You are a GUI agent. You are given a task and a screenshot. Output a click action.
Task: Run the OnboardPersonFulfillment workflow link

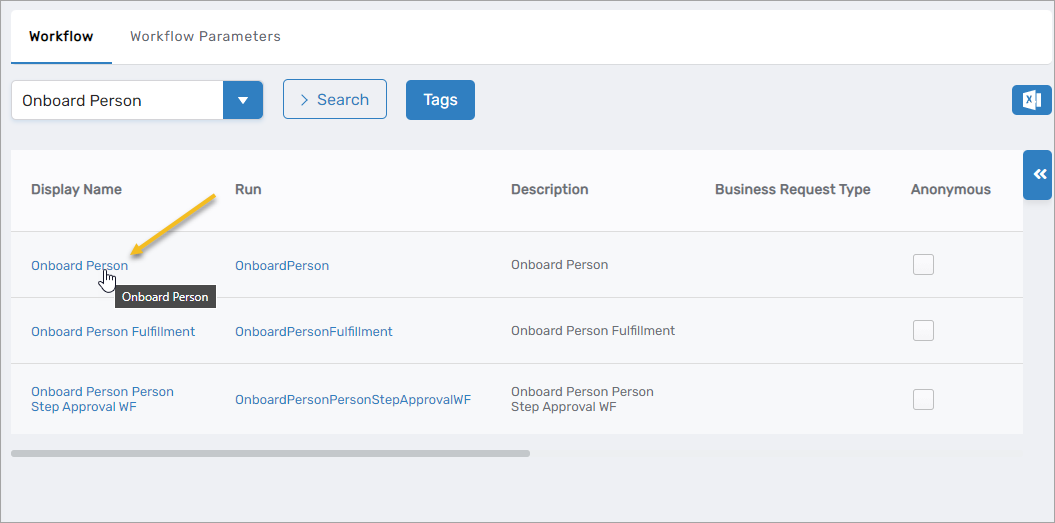point(313,331)
